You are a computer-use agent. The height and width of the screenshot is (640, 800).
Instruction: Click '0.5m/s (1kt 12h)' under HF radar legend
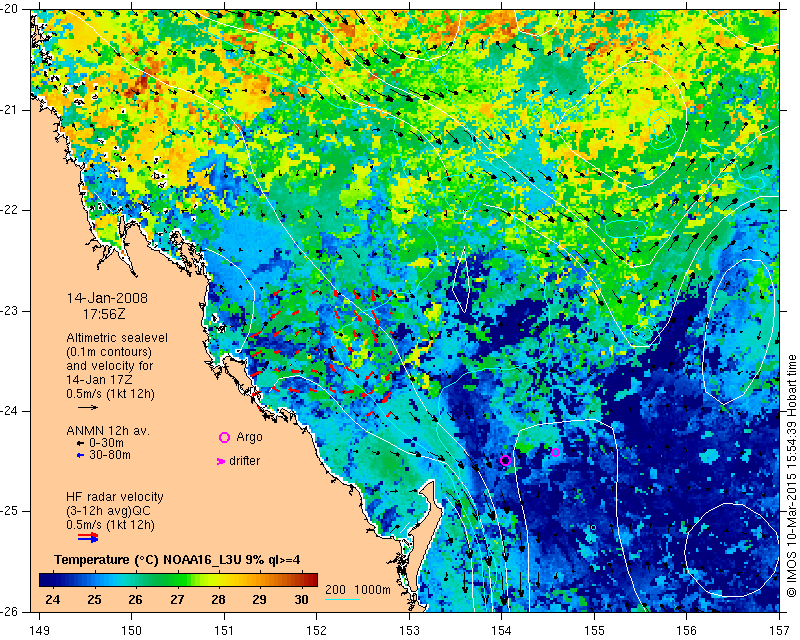(x=110, y=525)
